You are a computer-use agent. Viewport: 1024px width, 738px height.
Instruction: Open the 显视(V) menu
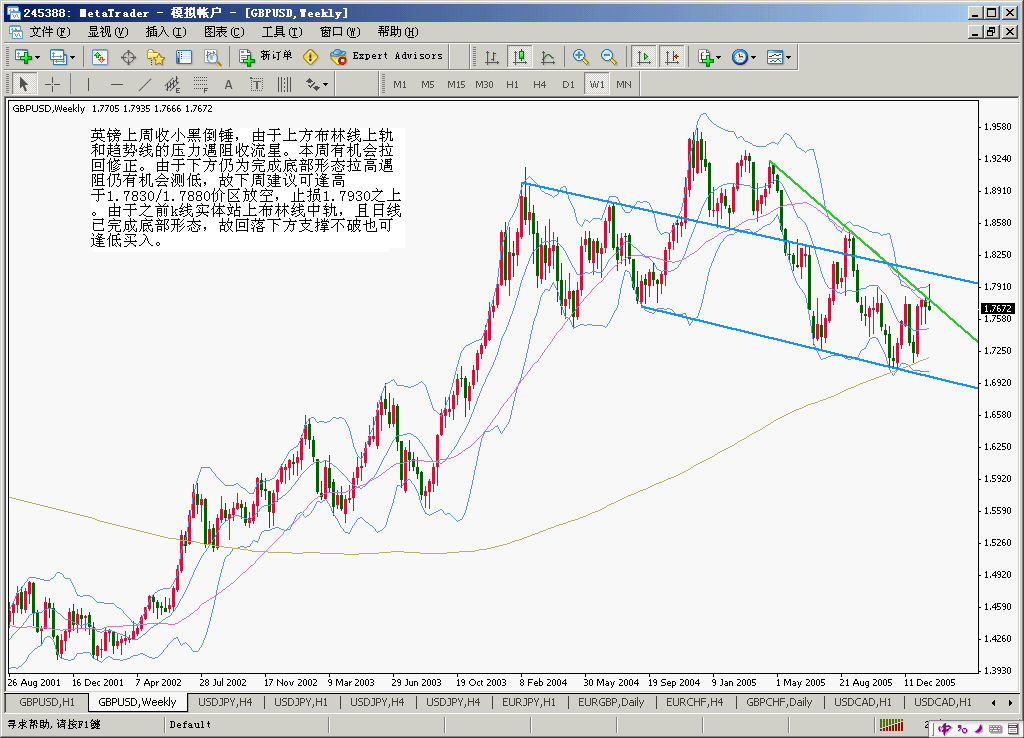click(x=108, y=32)
